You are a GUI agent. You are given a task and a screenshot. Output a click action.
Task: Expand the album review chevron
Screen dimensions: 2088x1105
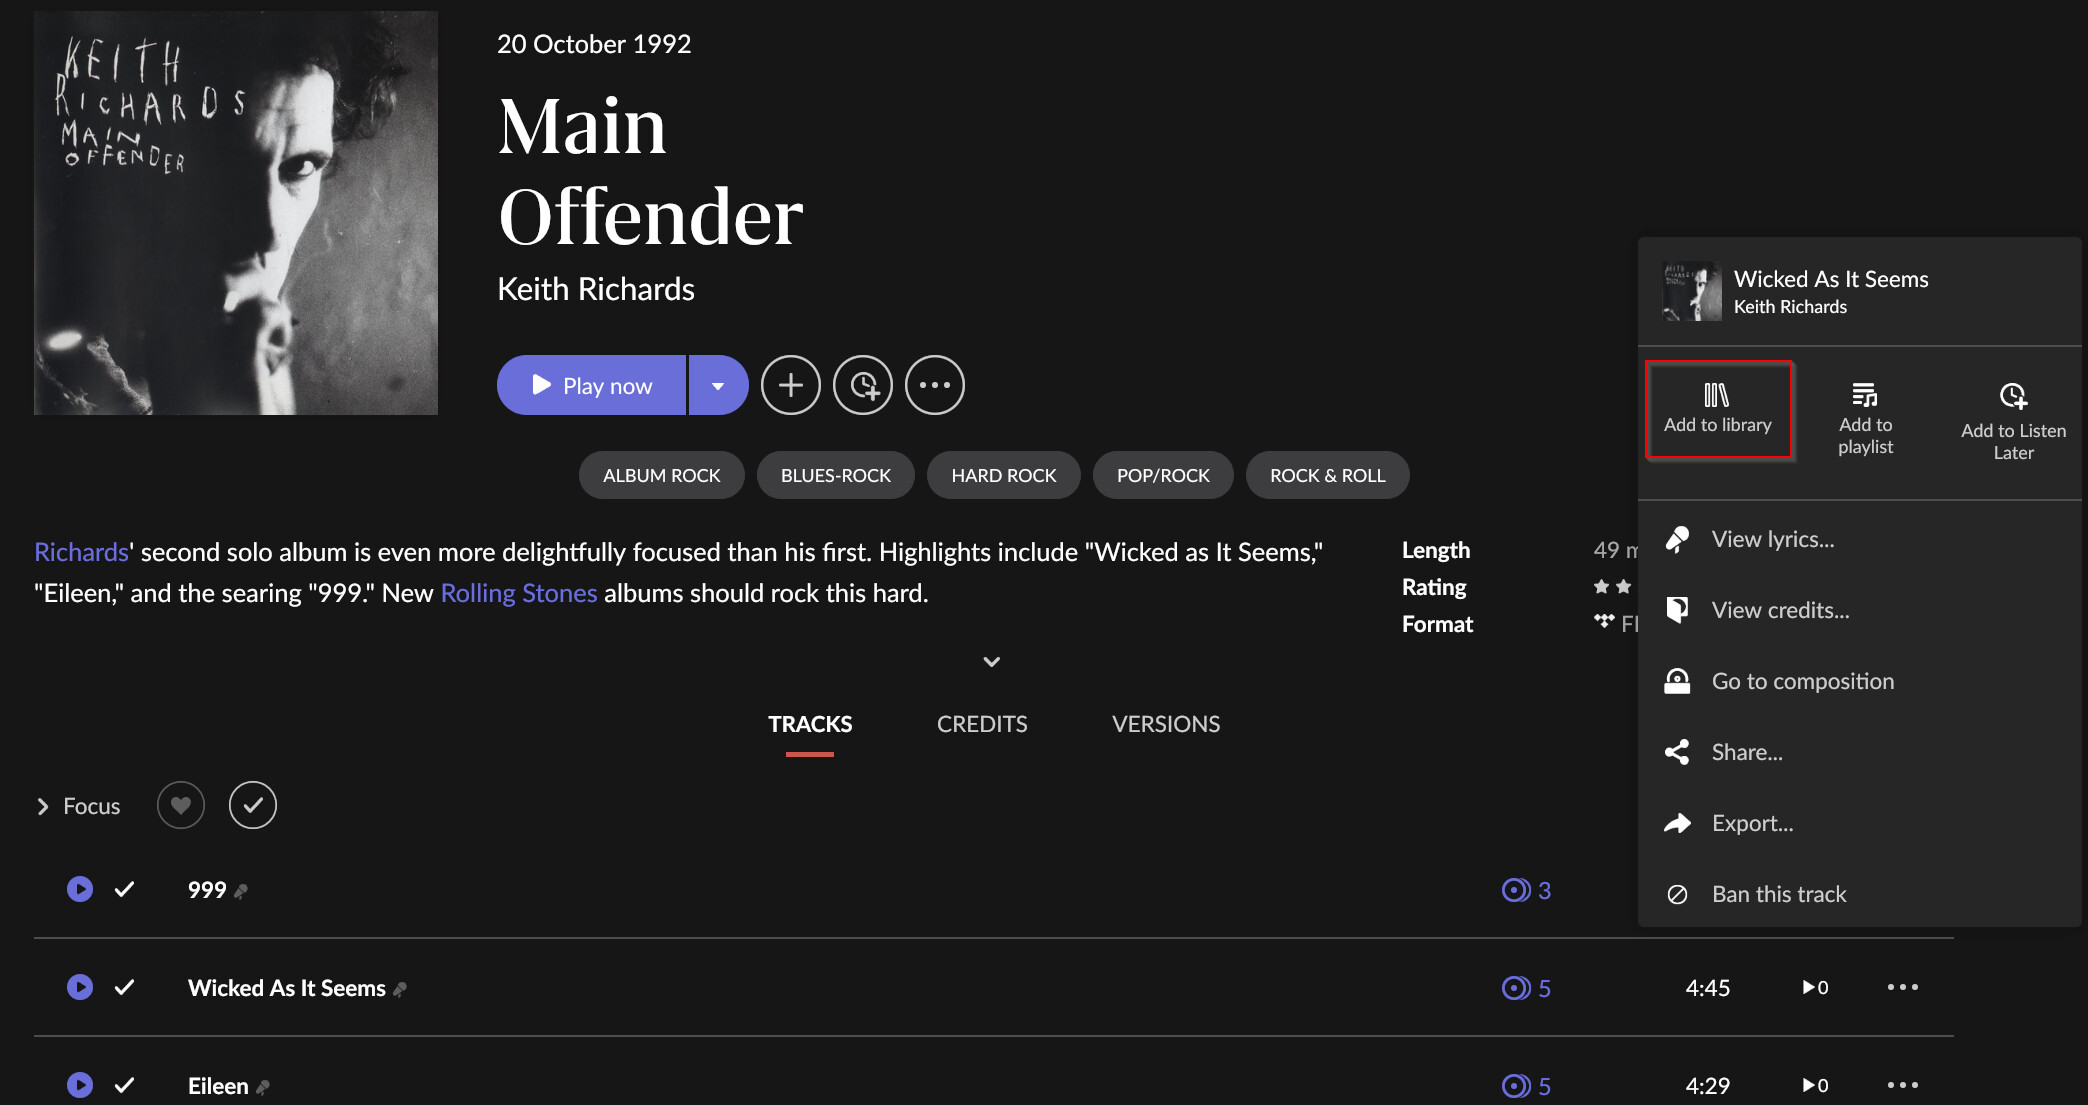pos(992,662)
